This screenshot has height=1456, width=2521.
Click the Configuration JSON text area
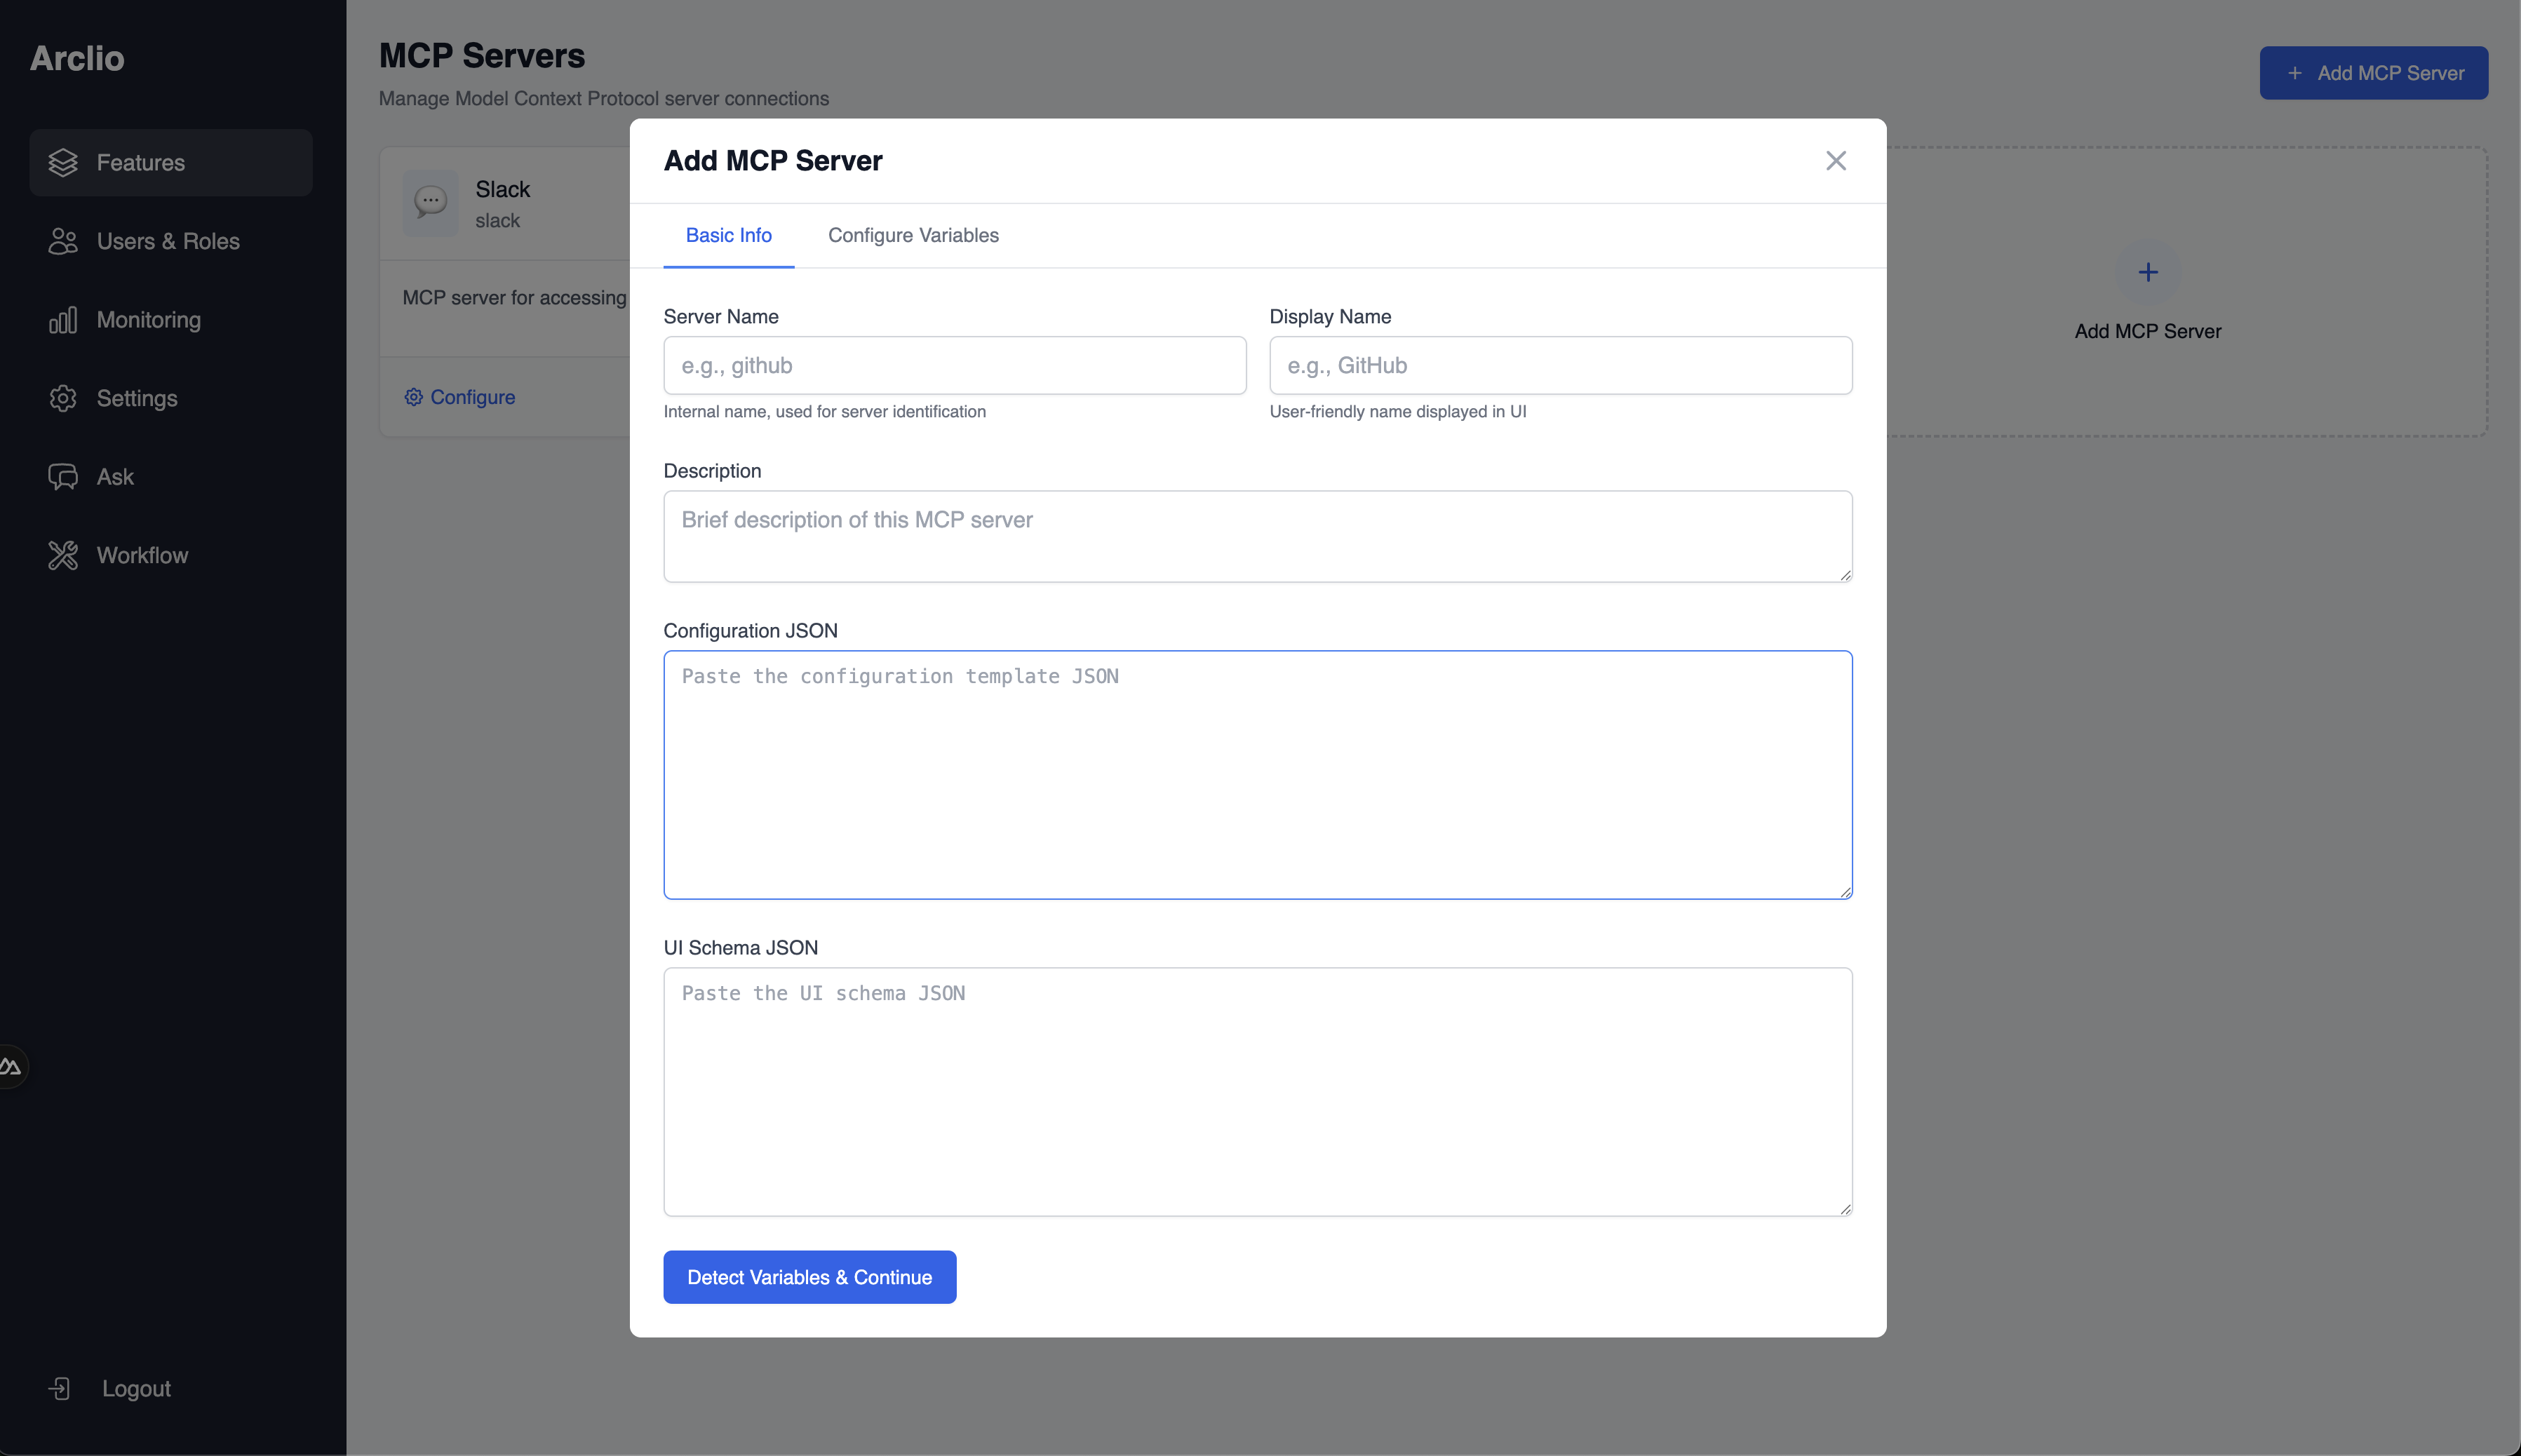point(1256,775)
